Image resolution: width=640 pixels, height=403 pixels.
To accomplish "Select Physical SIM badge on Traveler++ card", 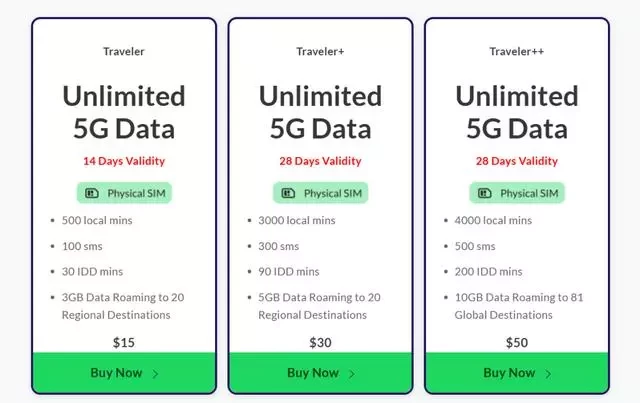I will tap(517, 193).
